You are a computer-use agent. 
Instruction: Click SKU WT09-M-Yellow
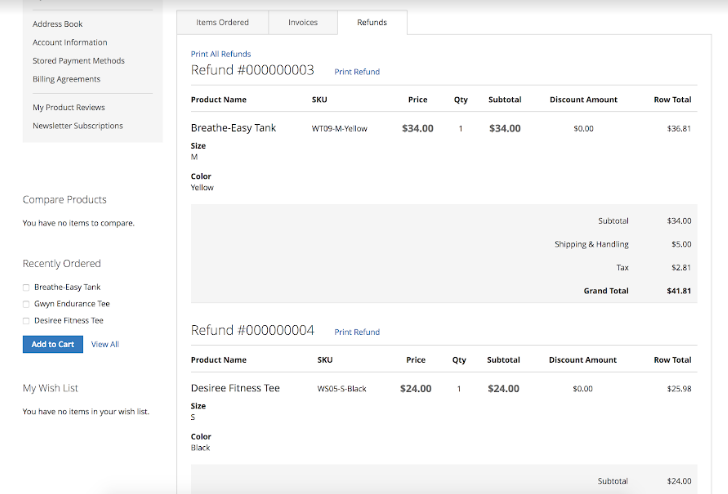pos(339,129)
